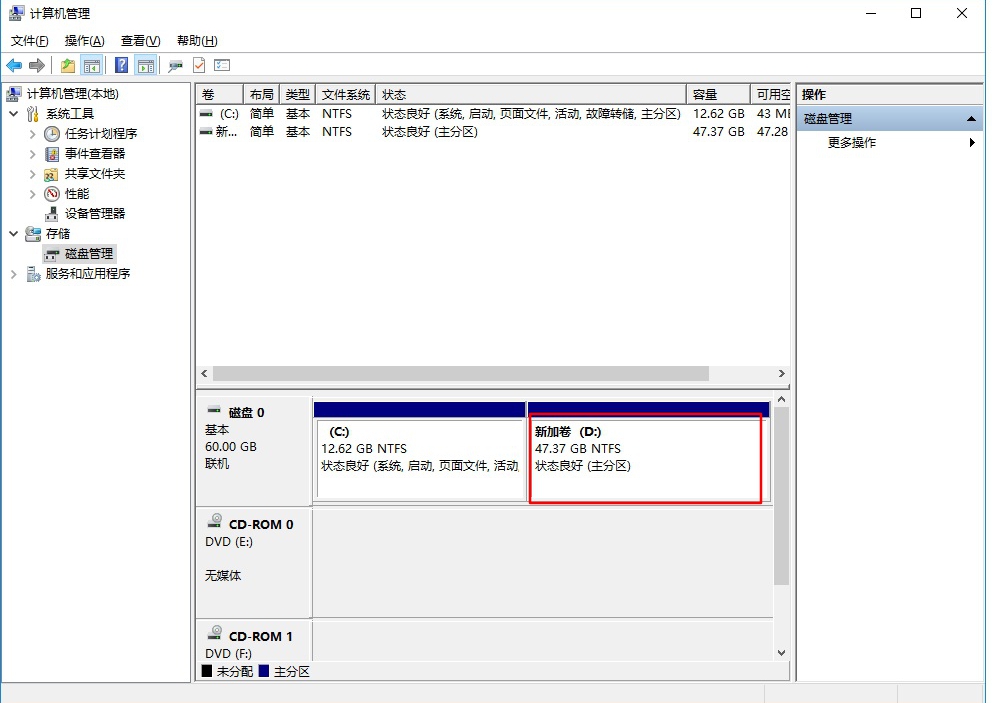Click the disk search toolbar icon
This screenshot has width=996, height=703.
click(x=175, y=65)
